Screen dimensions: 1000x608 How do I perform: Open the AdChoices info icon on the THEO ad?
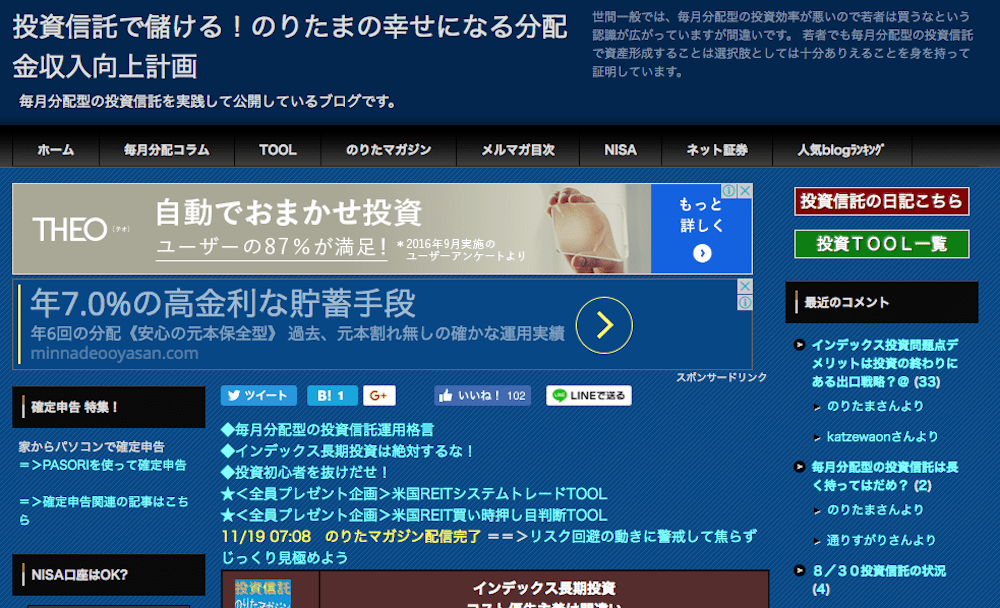[731, 191]
